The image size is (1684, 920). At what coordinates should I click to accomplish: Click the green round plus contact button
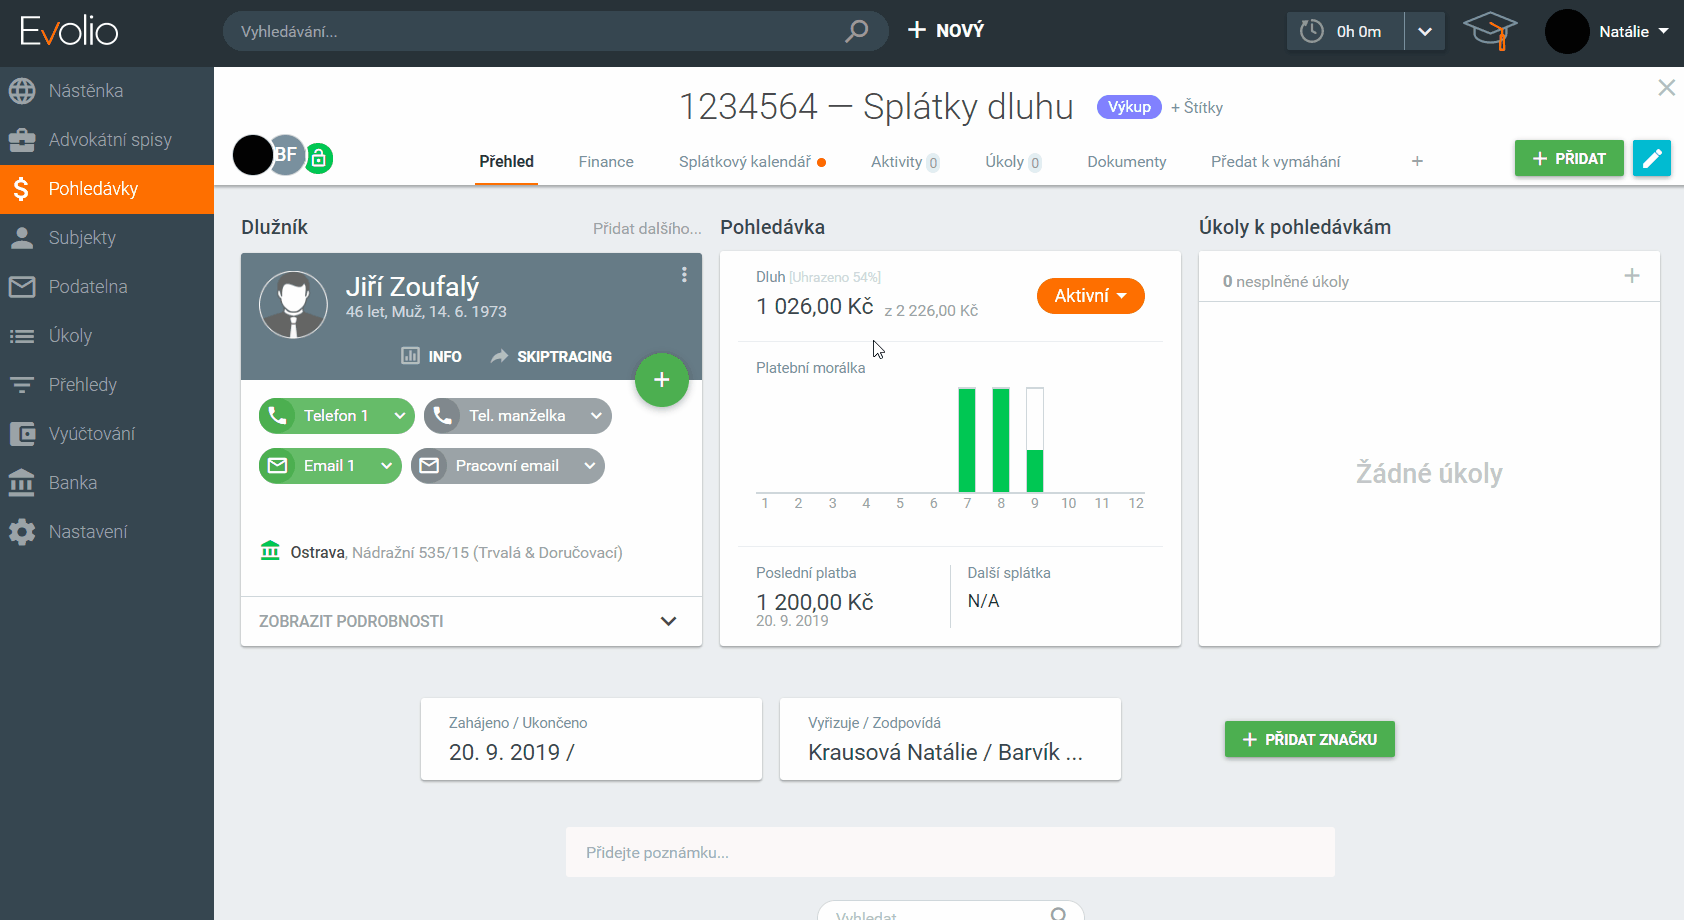point(661,380)
